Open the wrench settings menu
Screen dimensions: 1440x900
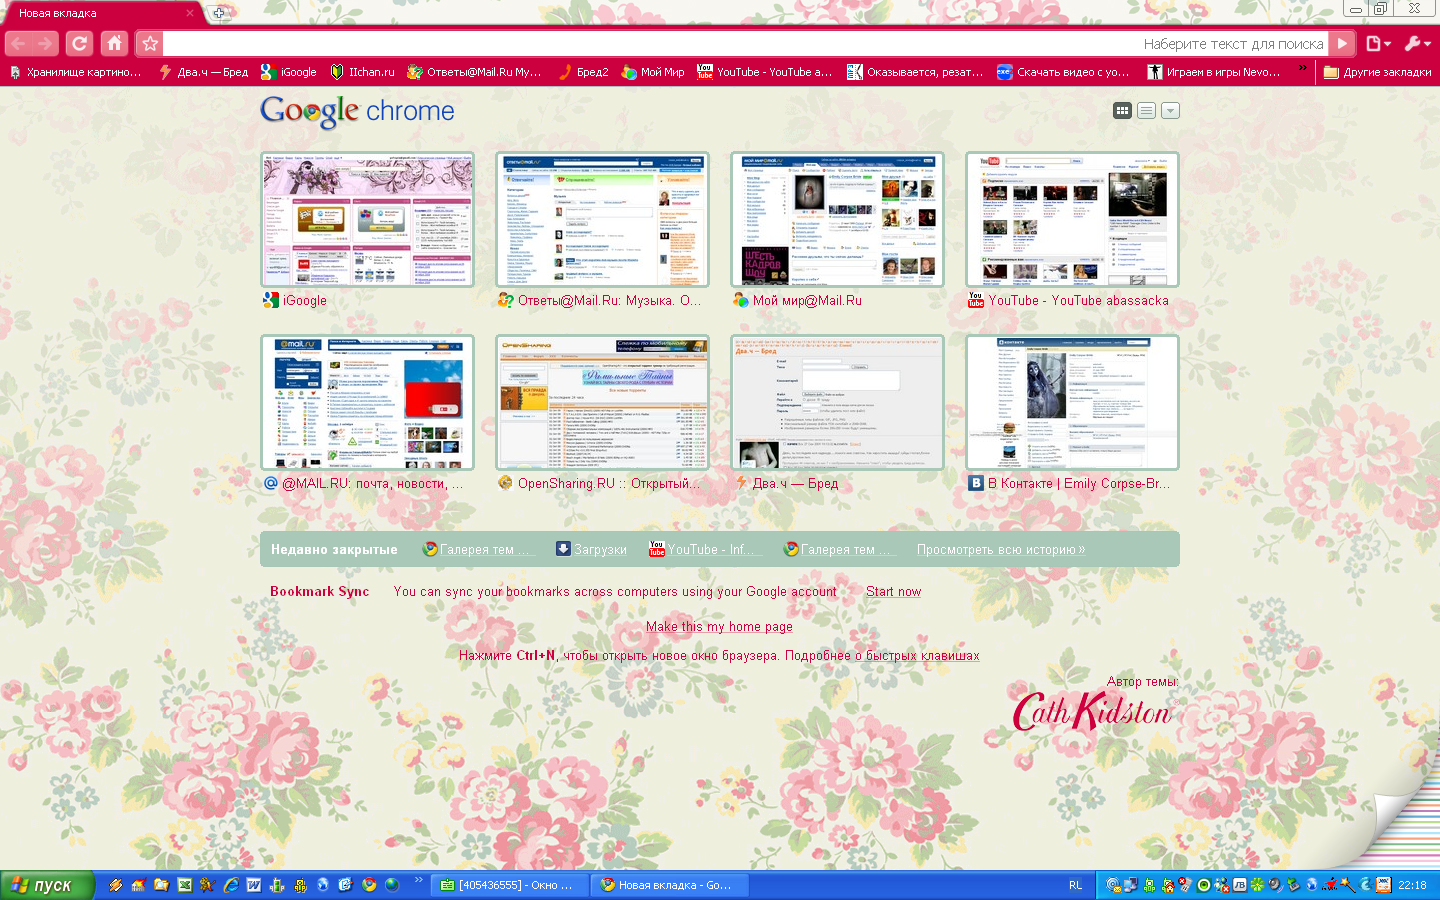[x=1417, y=43]
